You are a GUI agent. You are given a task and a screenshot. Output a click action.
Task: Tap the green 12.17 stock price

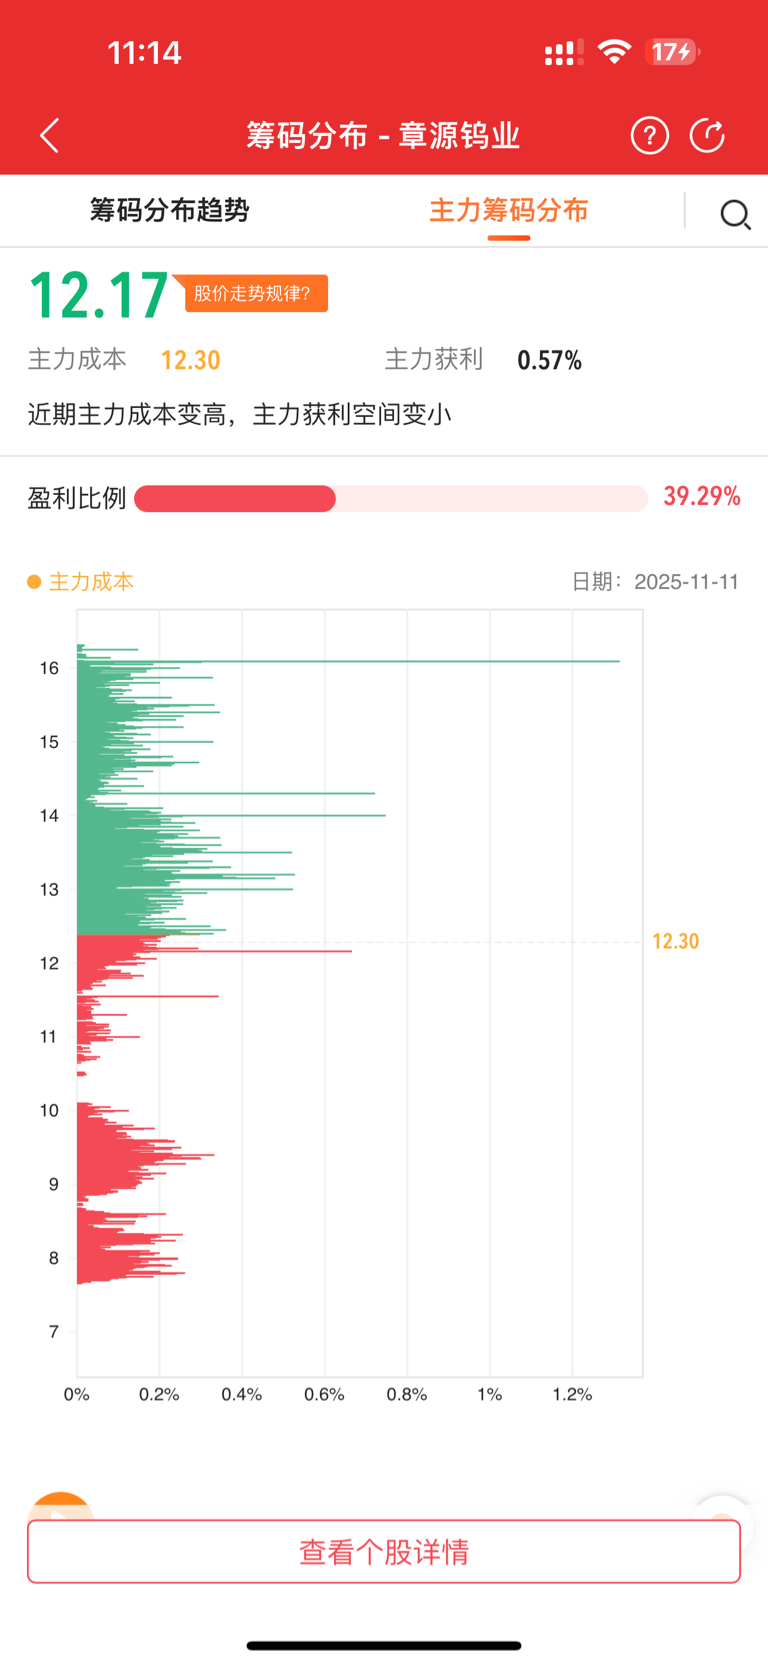tap(98, 296)
